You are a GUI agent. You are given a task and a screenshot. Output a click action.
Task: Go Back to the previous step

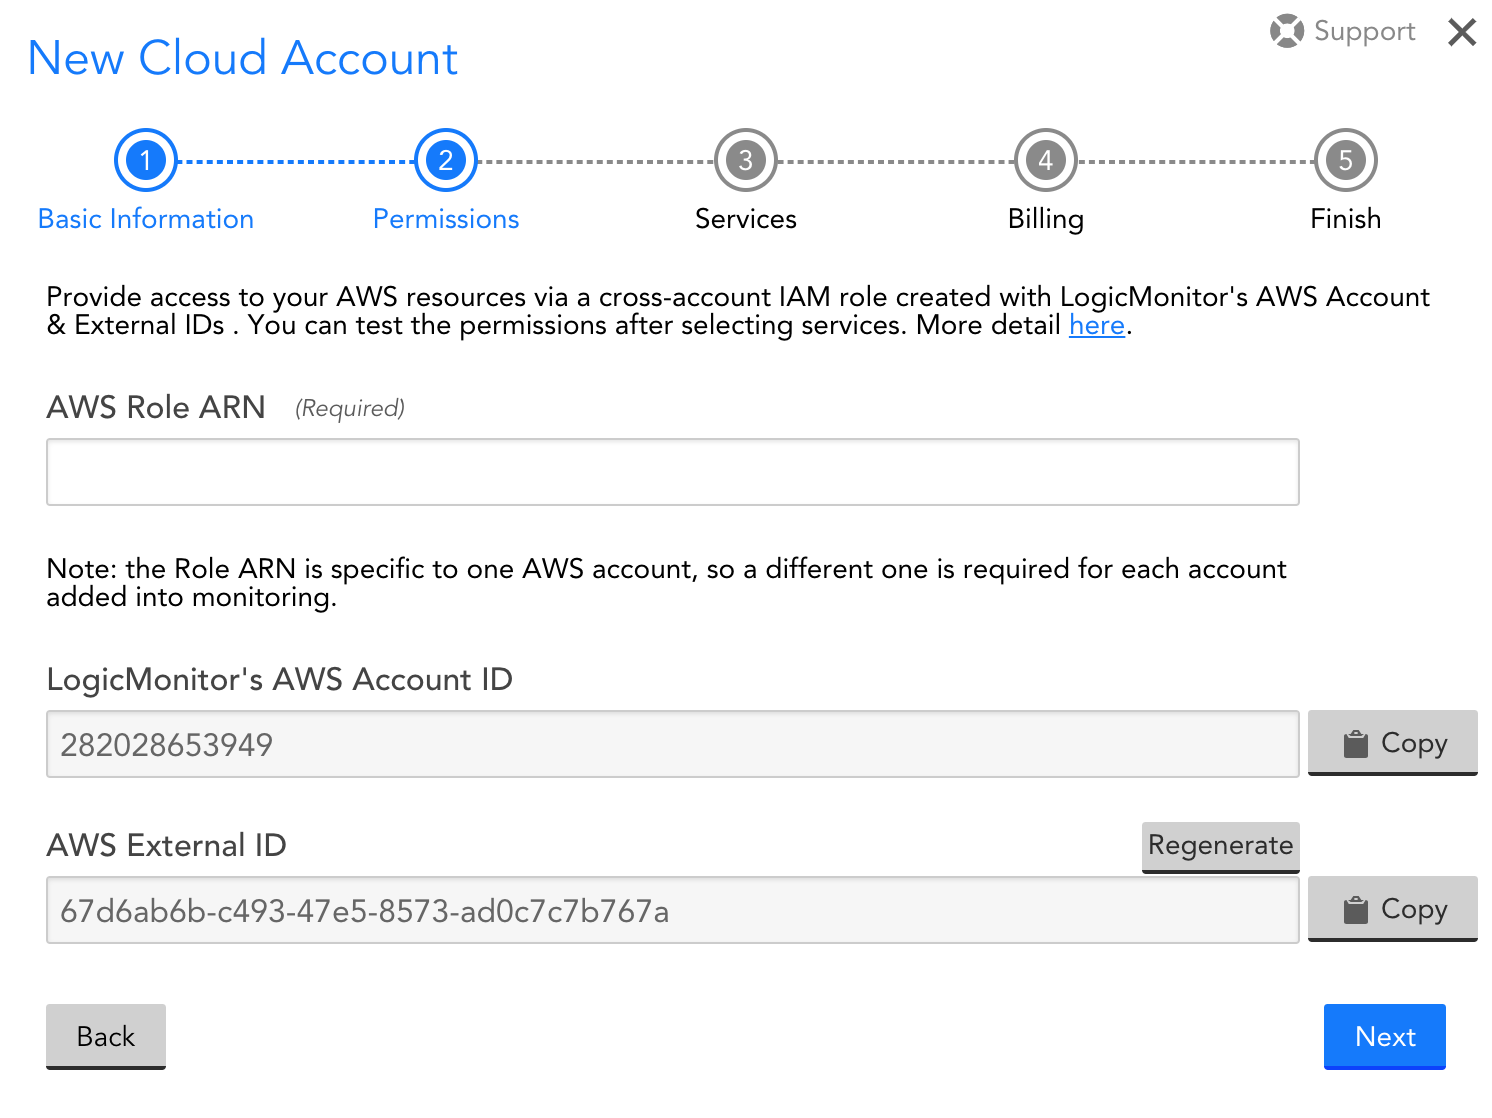pyautogui.click(x=106, y=1037)
